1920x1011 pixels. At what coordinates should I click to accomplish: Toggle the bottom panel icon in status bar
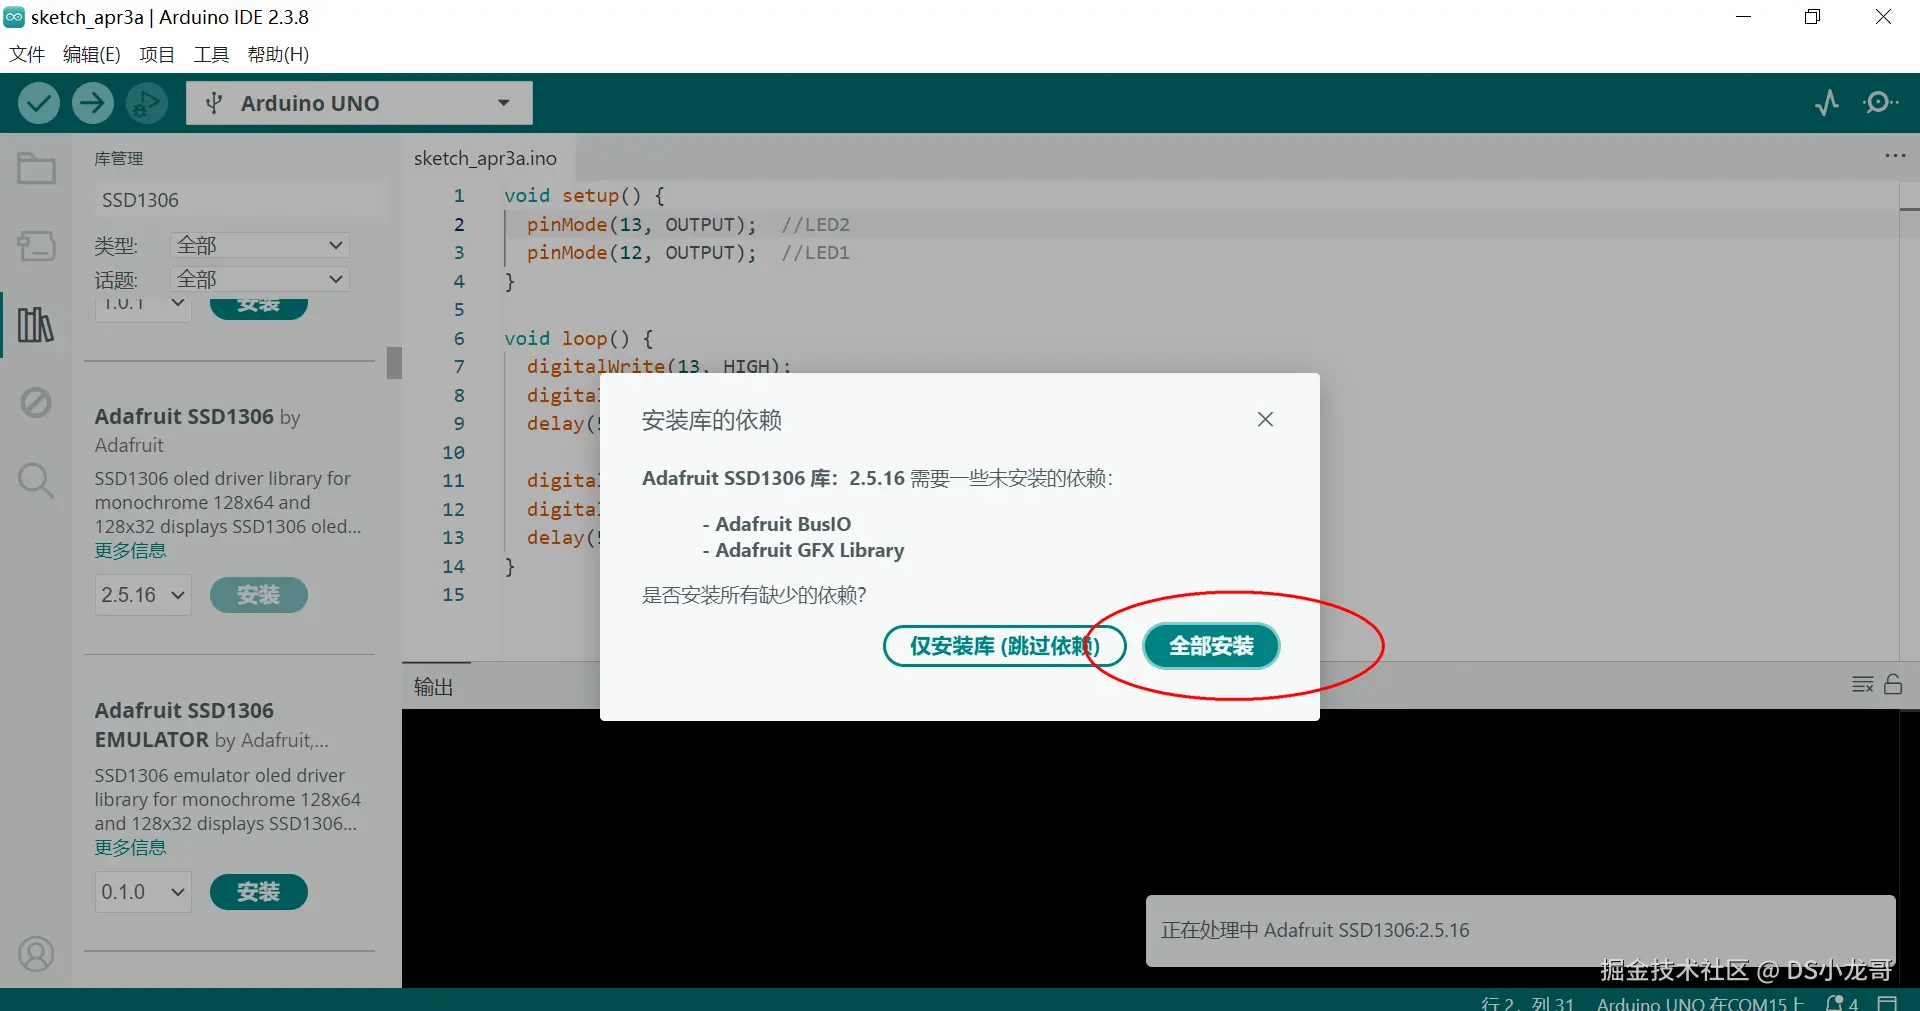(1888, 1002)
